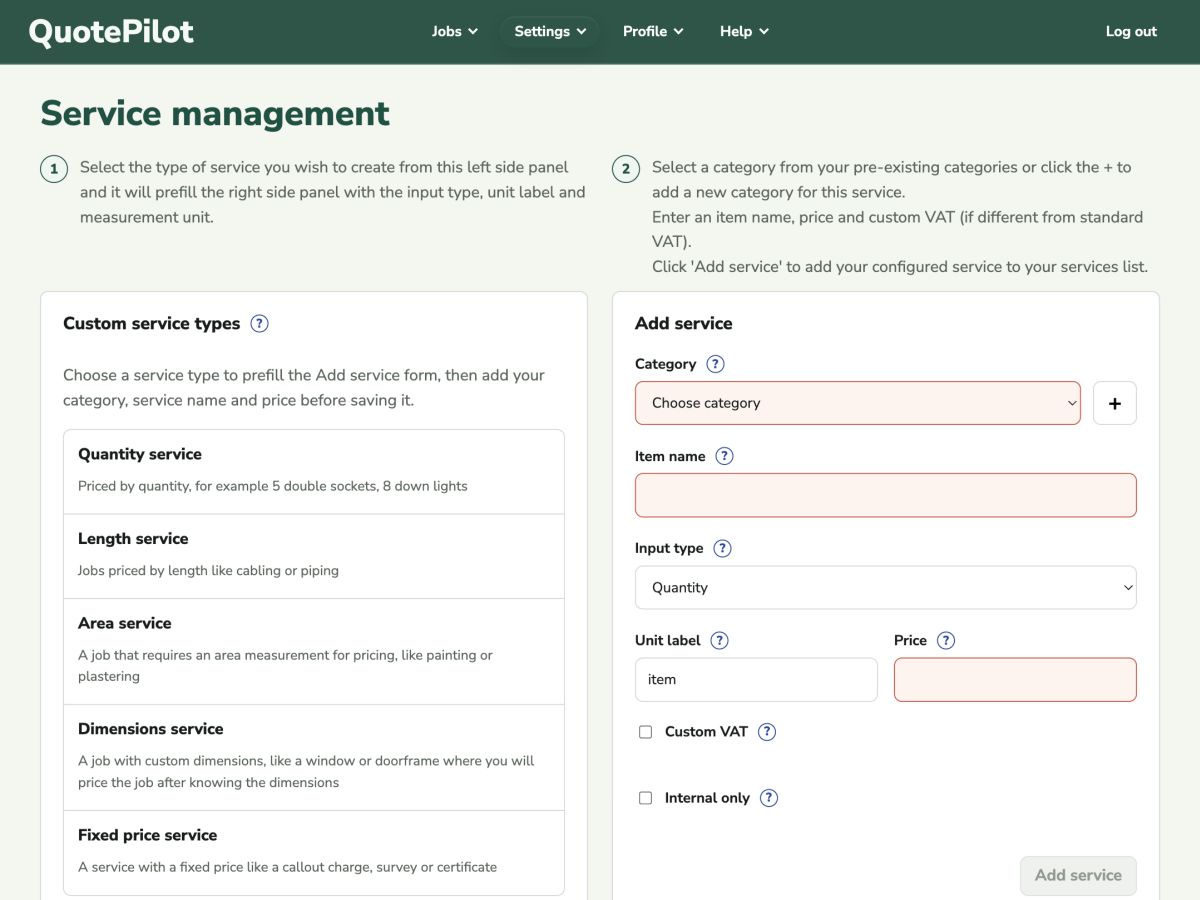Tick the Custom VAT checkbox
Viewport: 1200px width, 900px height.
coord(645,732)
